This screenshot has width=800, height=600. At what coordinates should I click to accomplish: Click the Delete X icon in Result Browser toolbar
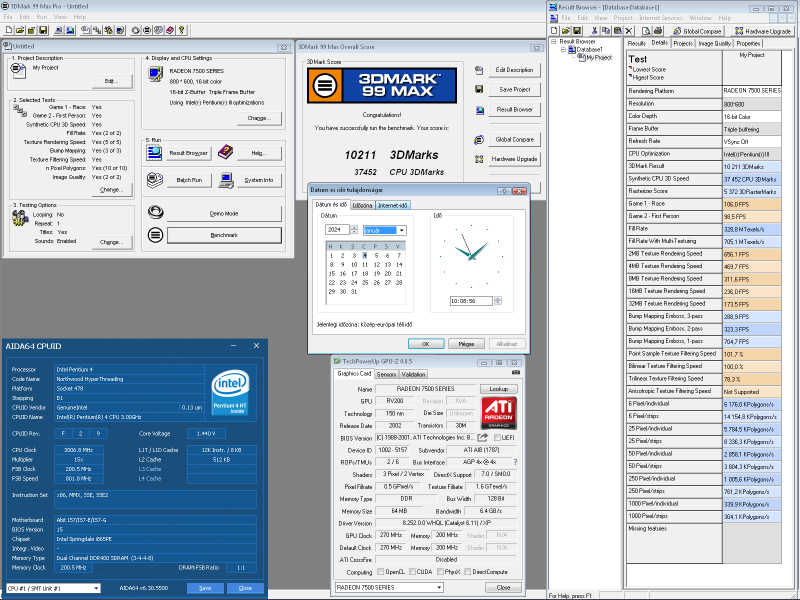click(629, 31)
